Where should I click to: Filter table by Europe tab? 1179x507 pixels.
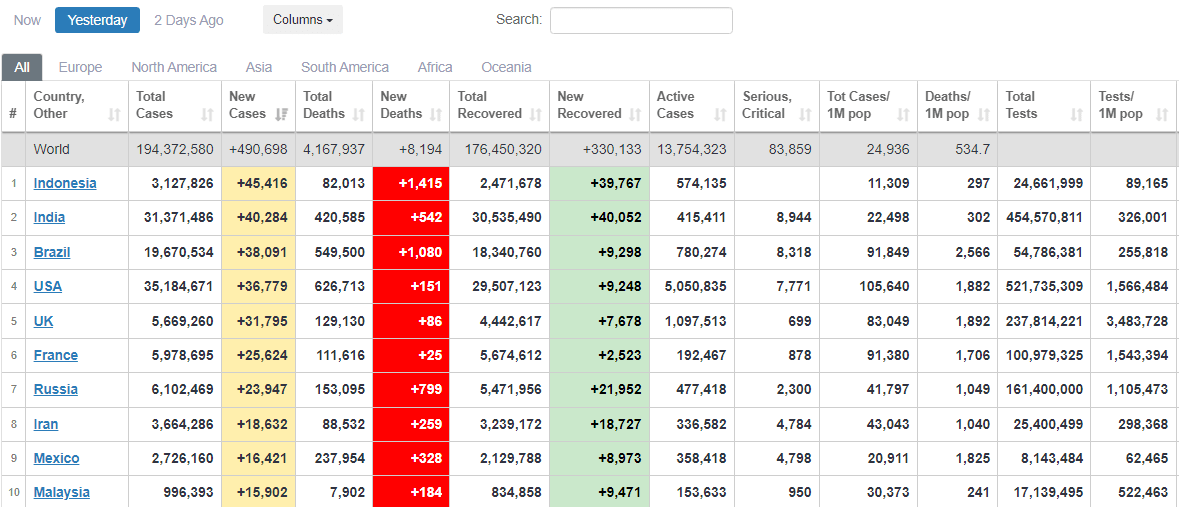pyautogui.click(x=80, y=67)
